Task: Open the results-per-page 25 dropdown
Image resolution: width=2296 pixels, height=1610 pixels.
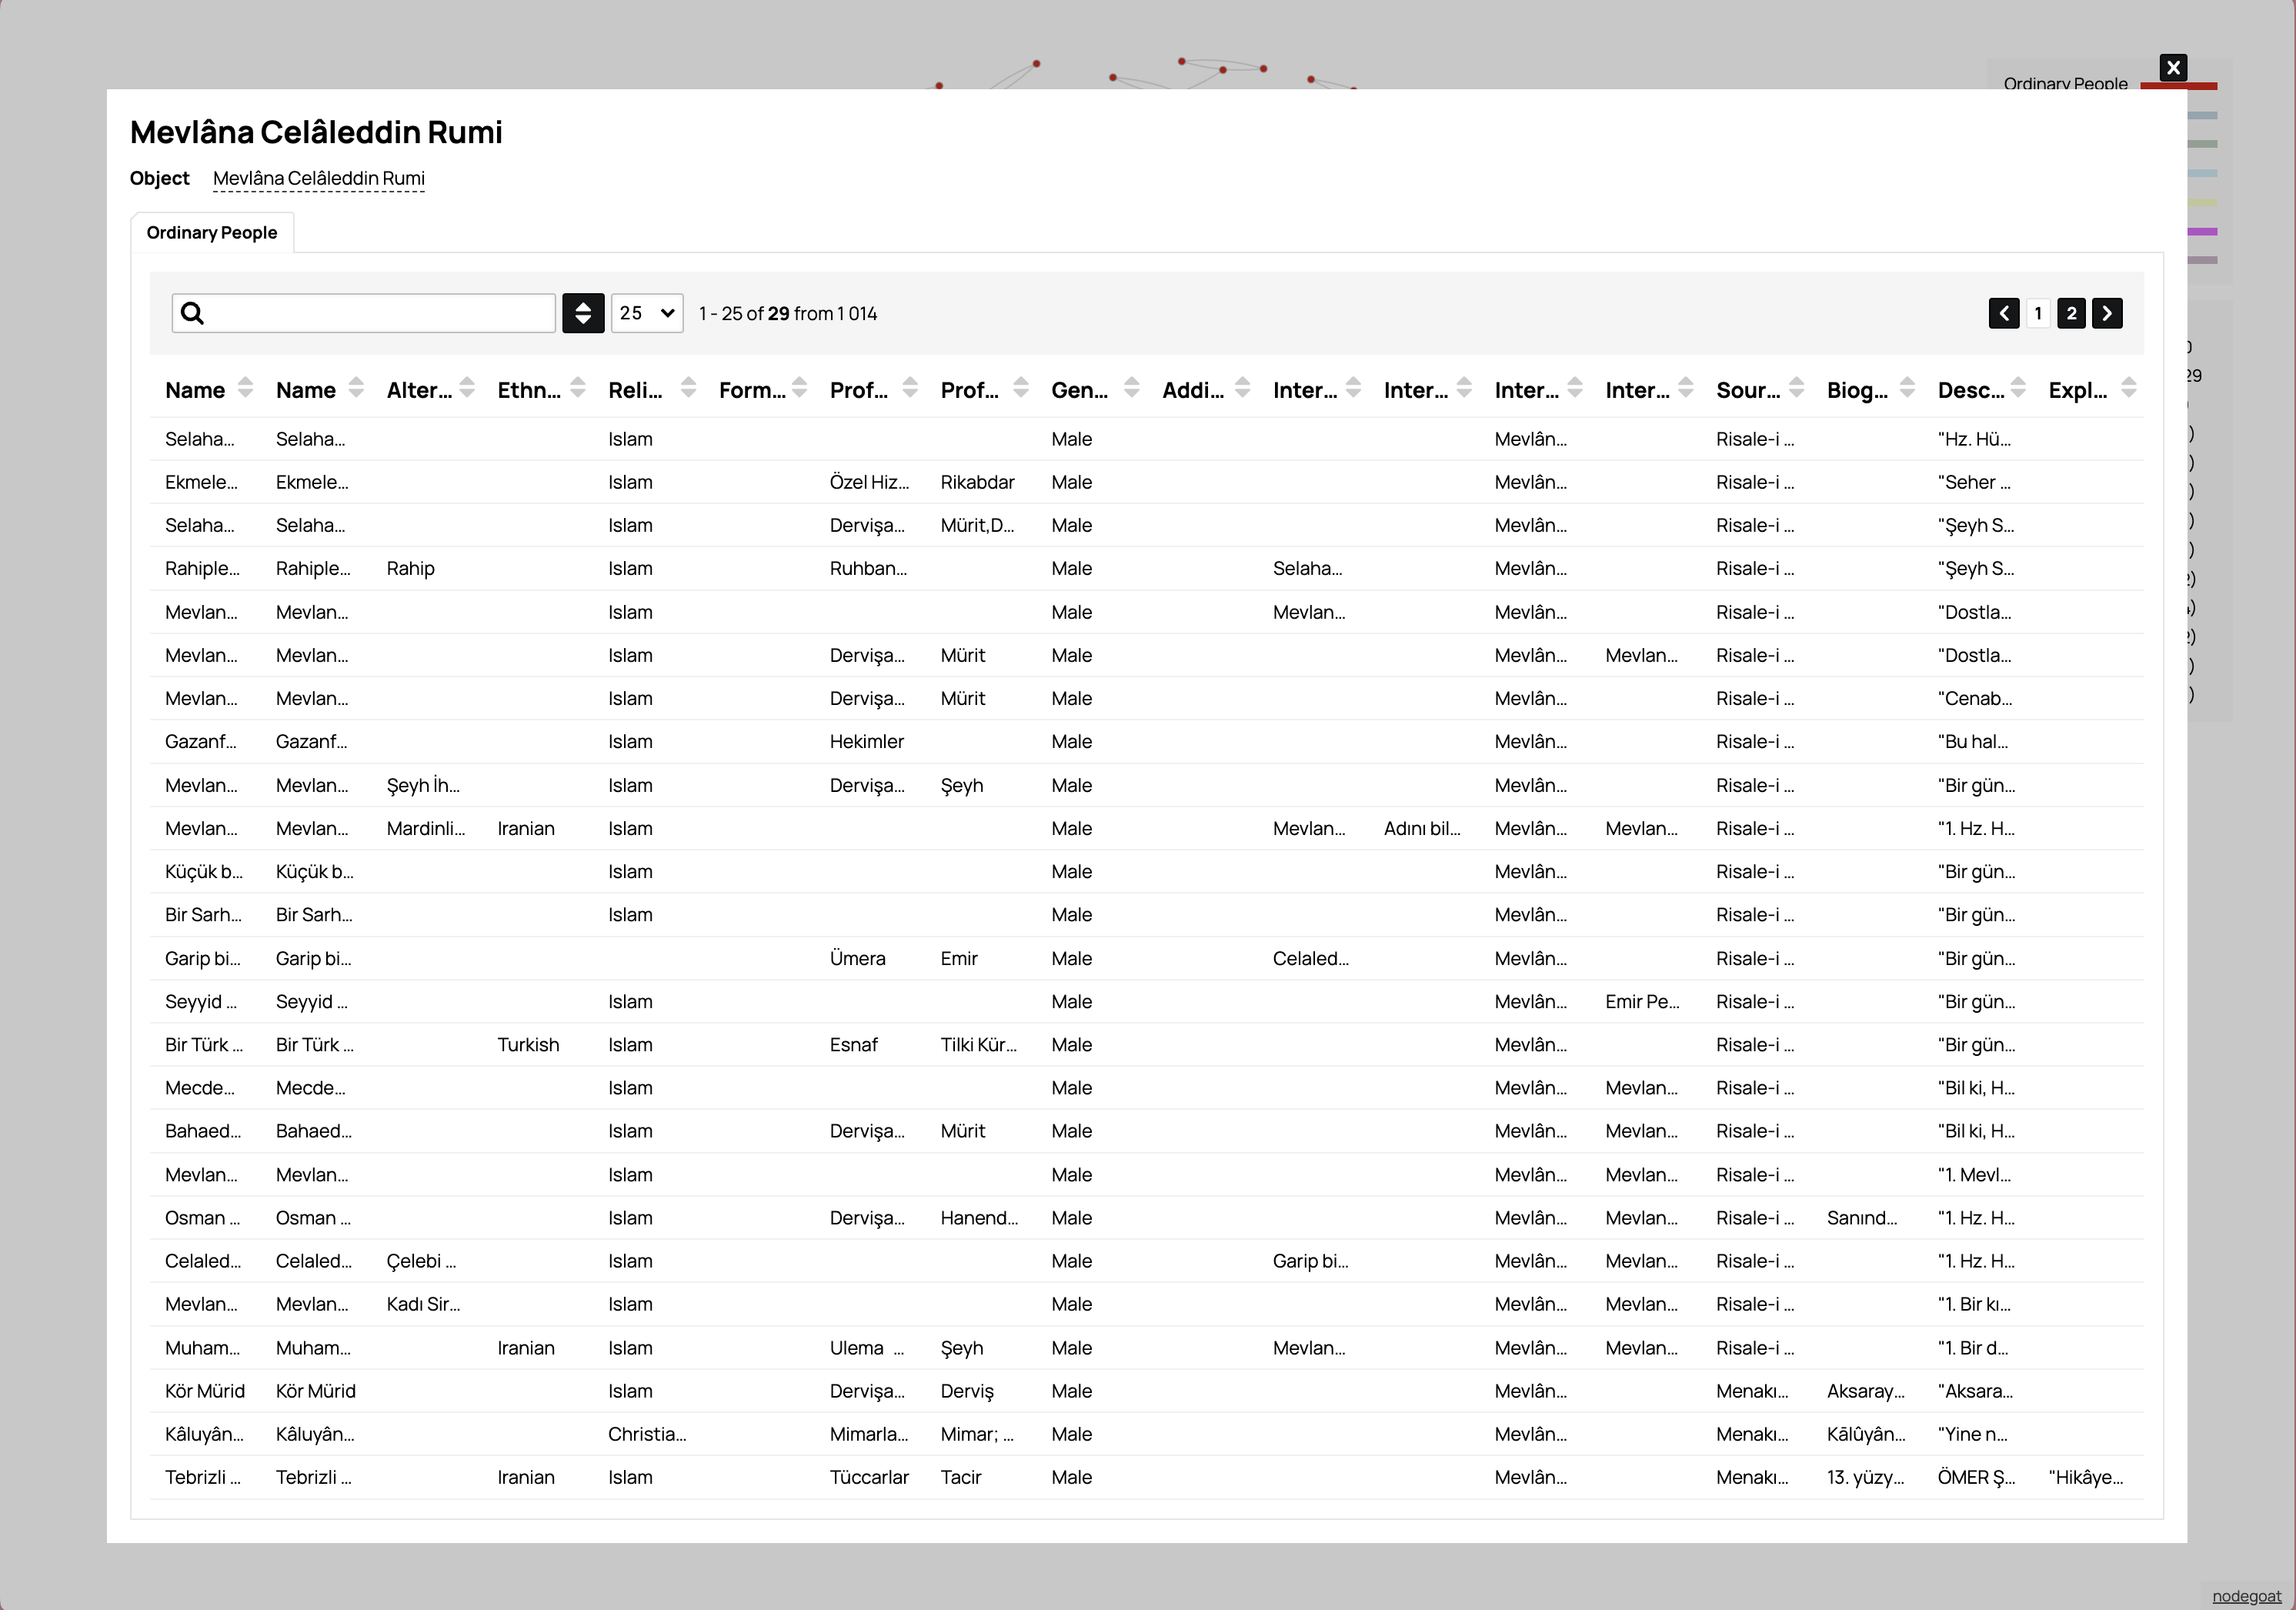Action: click(x=646, y=313)
